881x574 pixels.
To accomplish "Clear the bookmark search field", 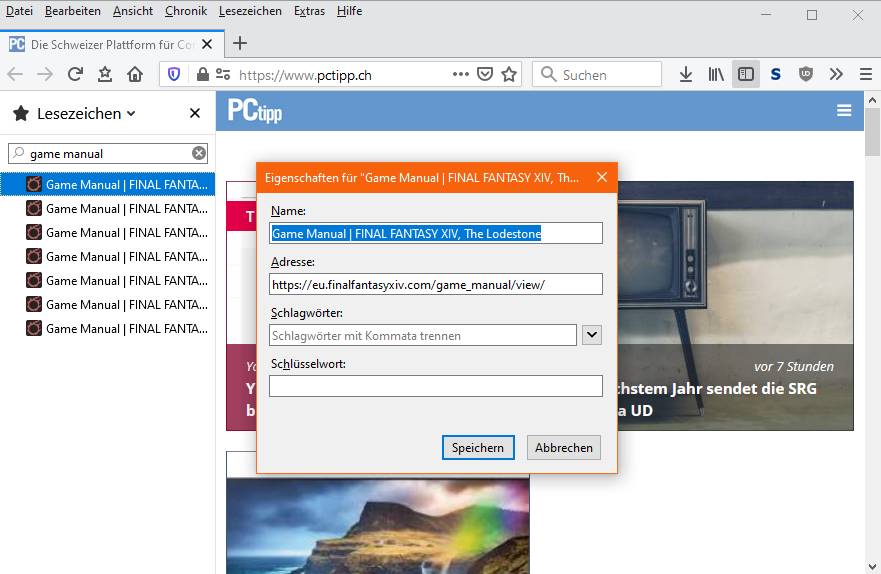I will (x=199, y=153).
